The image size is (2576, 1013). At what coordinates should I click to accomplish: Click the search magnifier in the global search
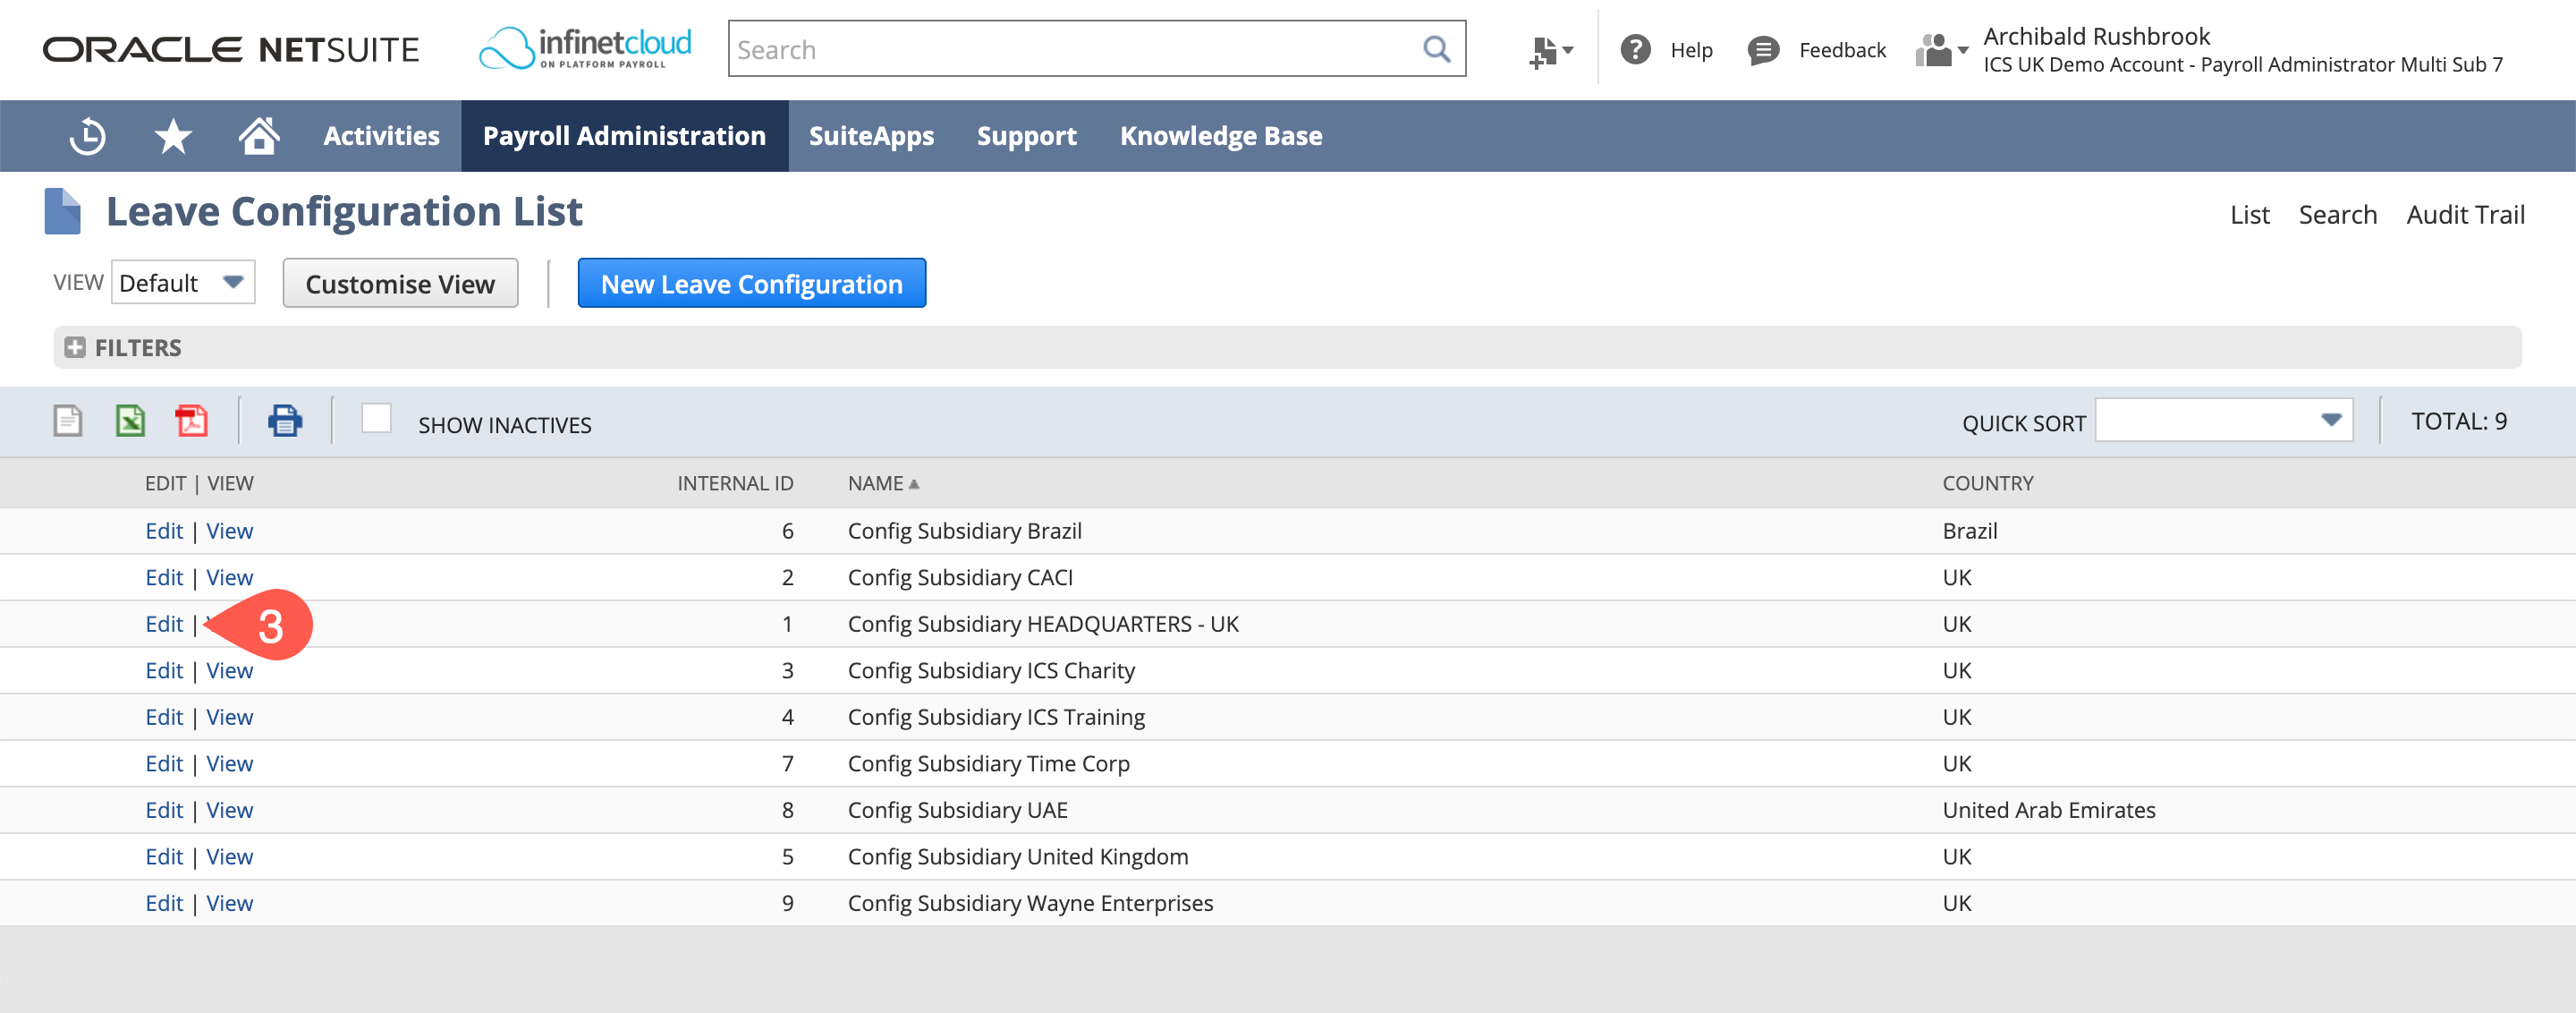tap(1437, 48)
